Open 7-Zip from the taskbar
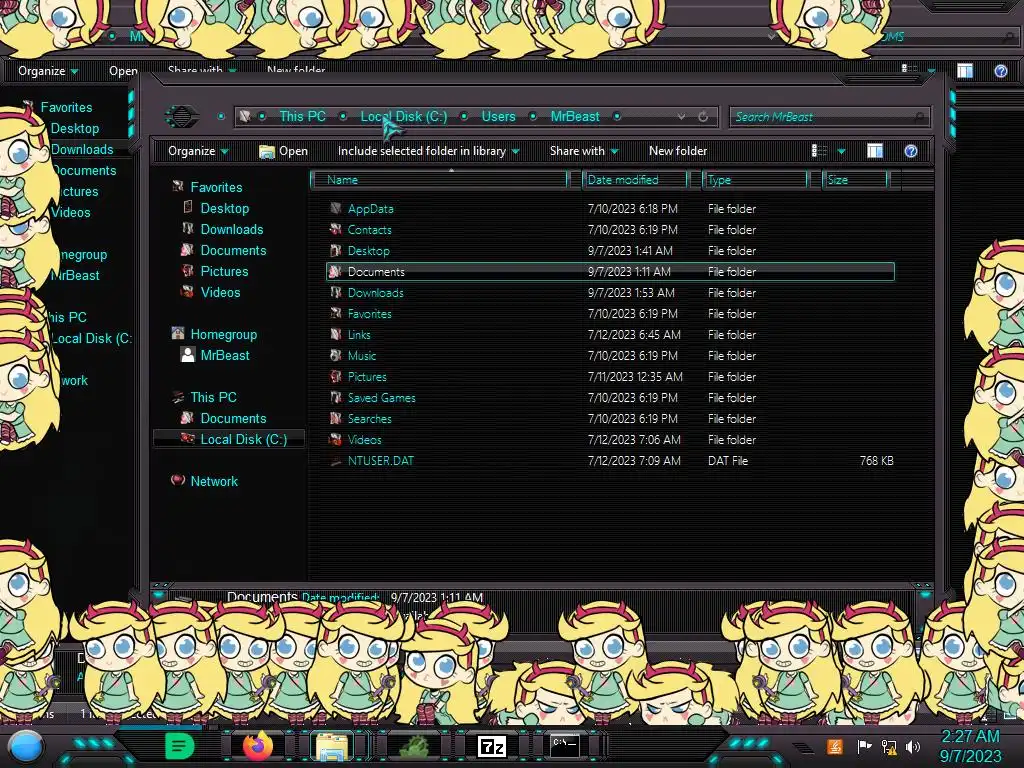Image resolution: width=1024 pixels, height=768 pixels. click(492, 746)
